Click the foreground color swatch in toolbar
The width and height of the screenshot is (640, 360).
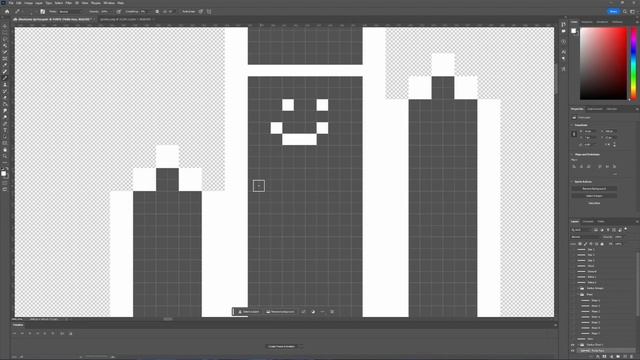(x=3, y=173)
